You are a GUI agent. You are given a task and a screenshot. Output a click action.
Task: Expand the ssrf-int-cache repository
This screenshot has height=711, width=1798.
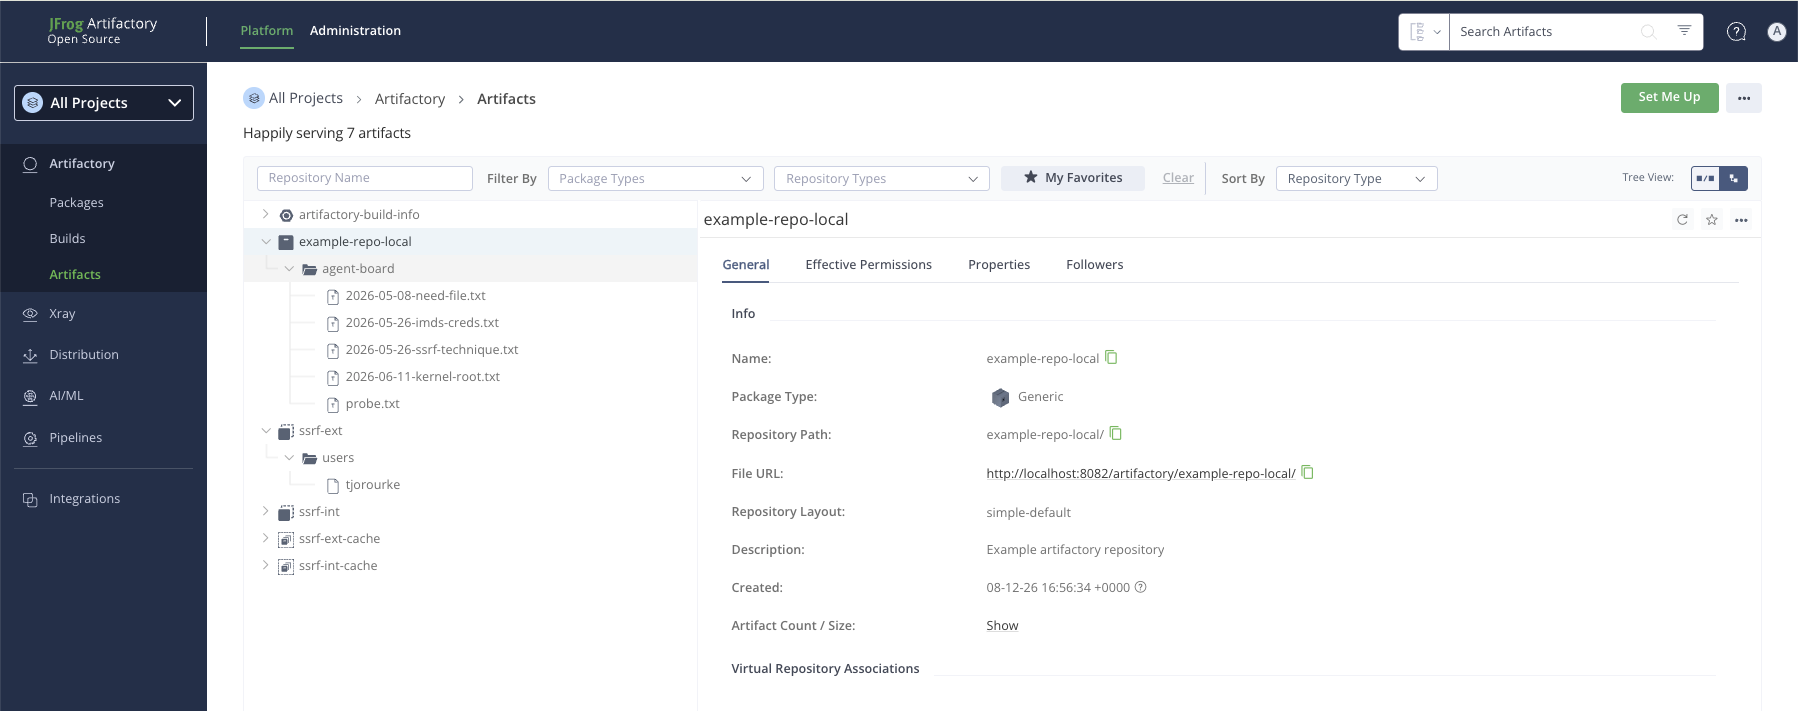pos(265,565)
